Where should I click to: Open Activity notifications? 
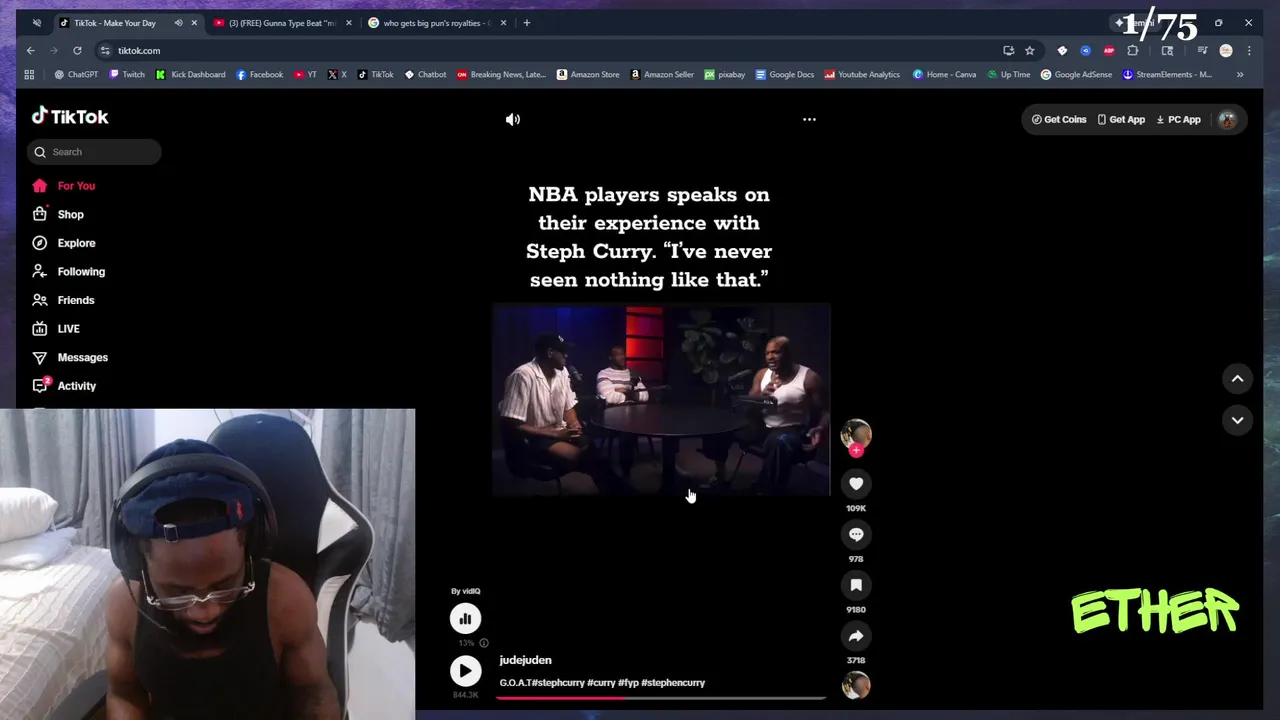pos(64,385)
